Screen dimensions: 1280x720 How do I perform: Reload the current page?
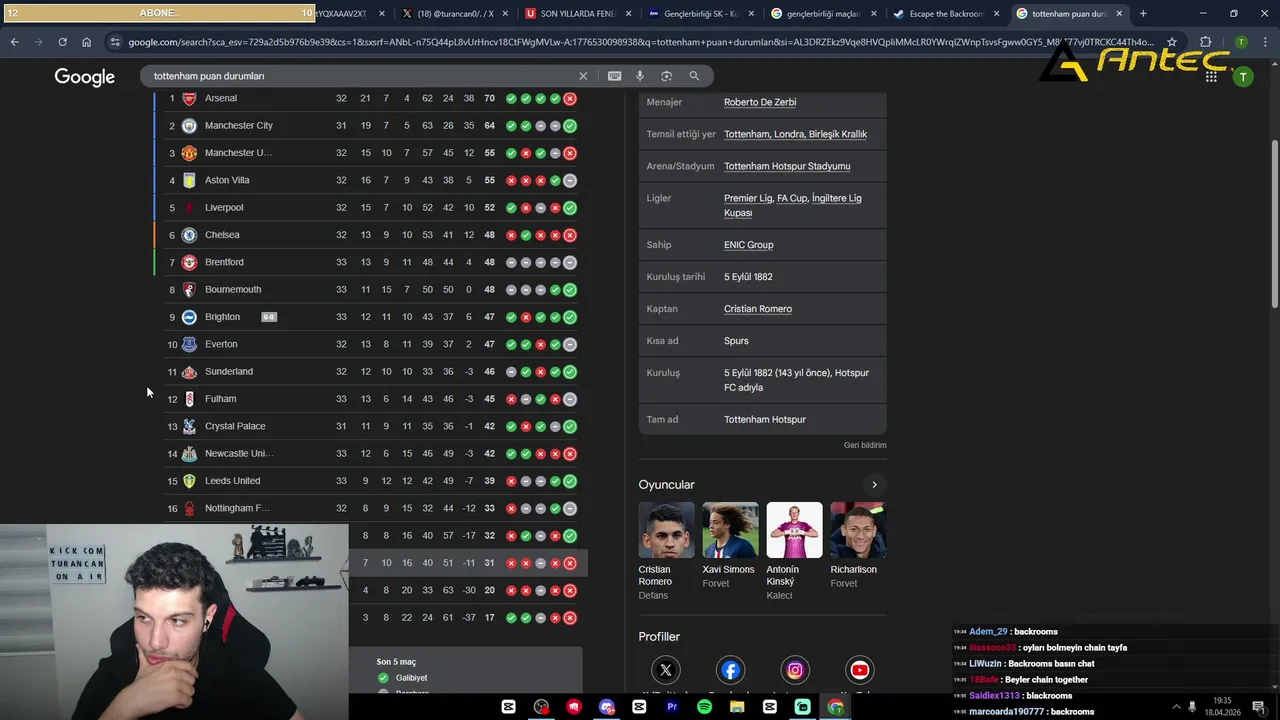pos(62,42)
